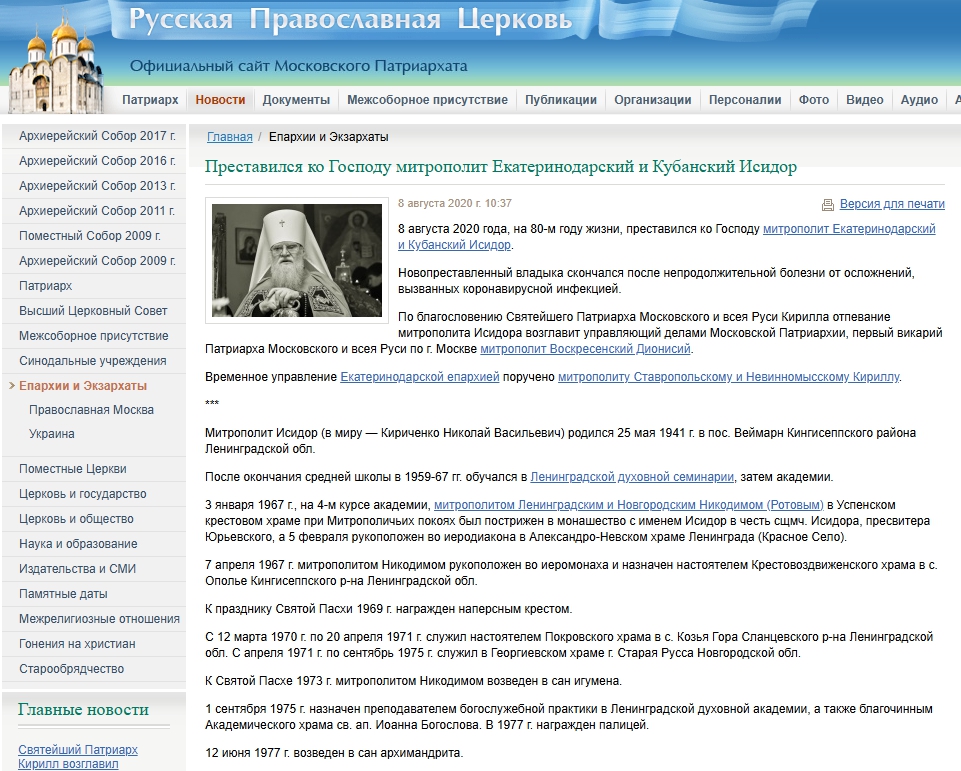The height and width of the screenshot is (771, 961).
Task: Follow the митрополит Воскресенский Дионисий link
Action: [585, 349]
